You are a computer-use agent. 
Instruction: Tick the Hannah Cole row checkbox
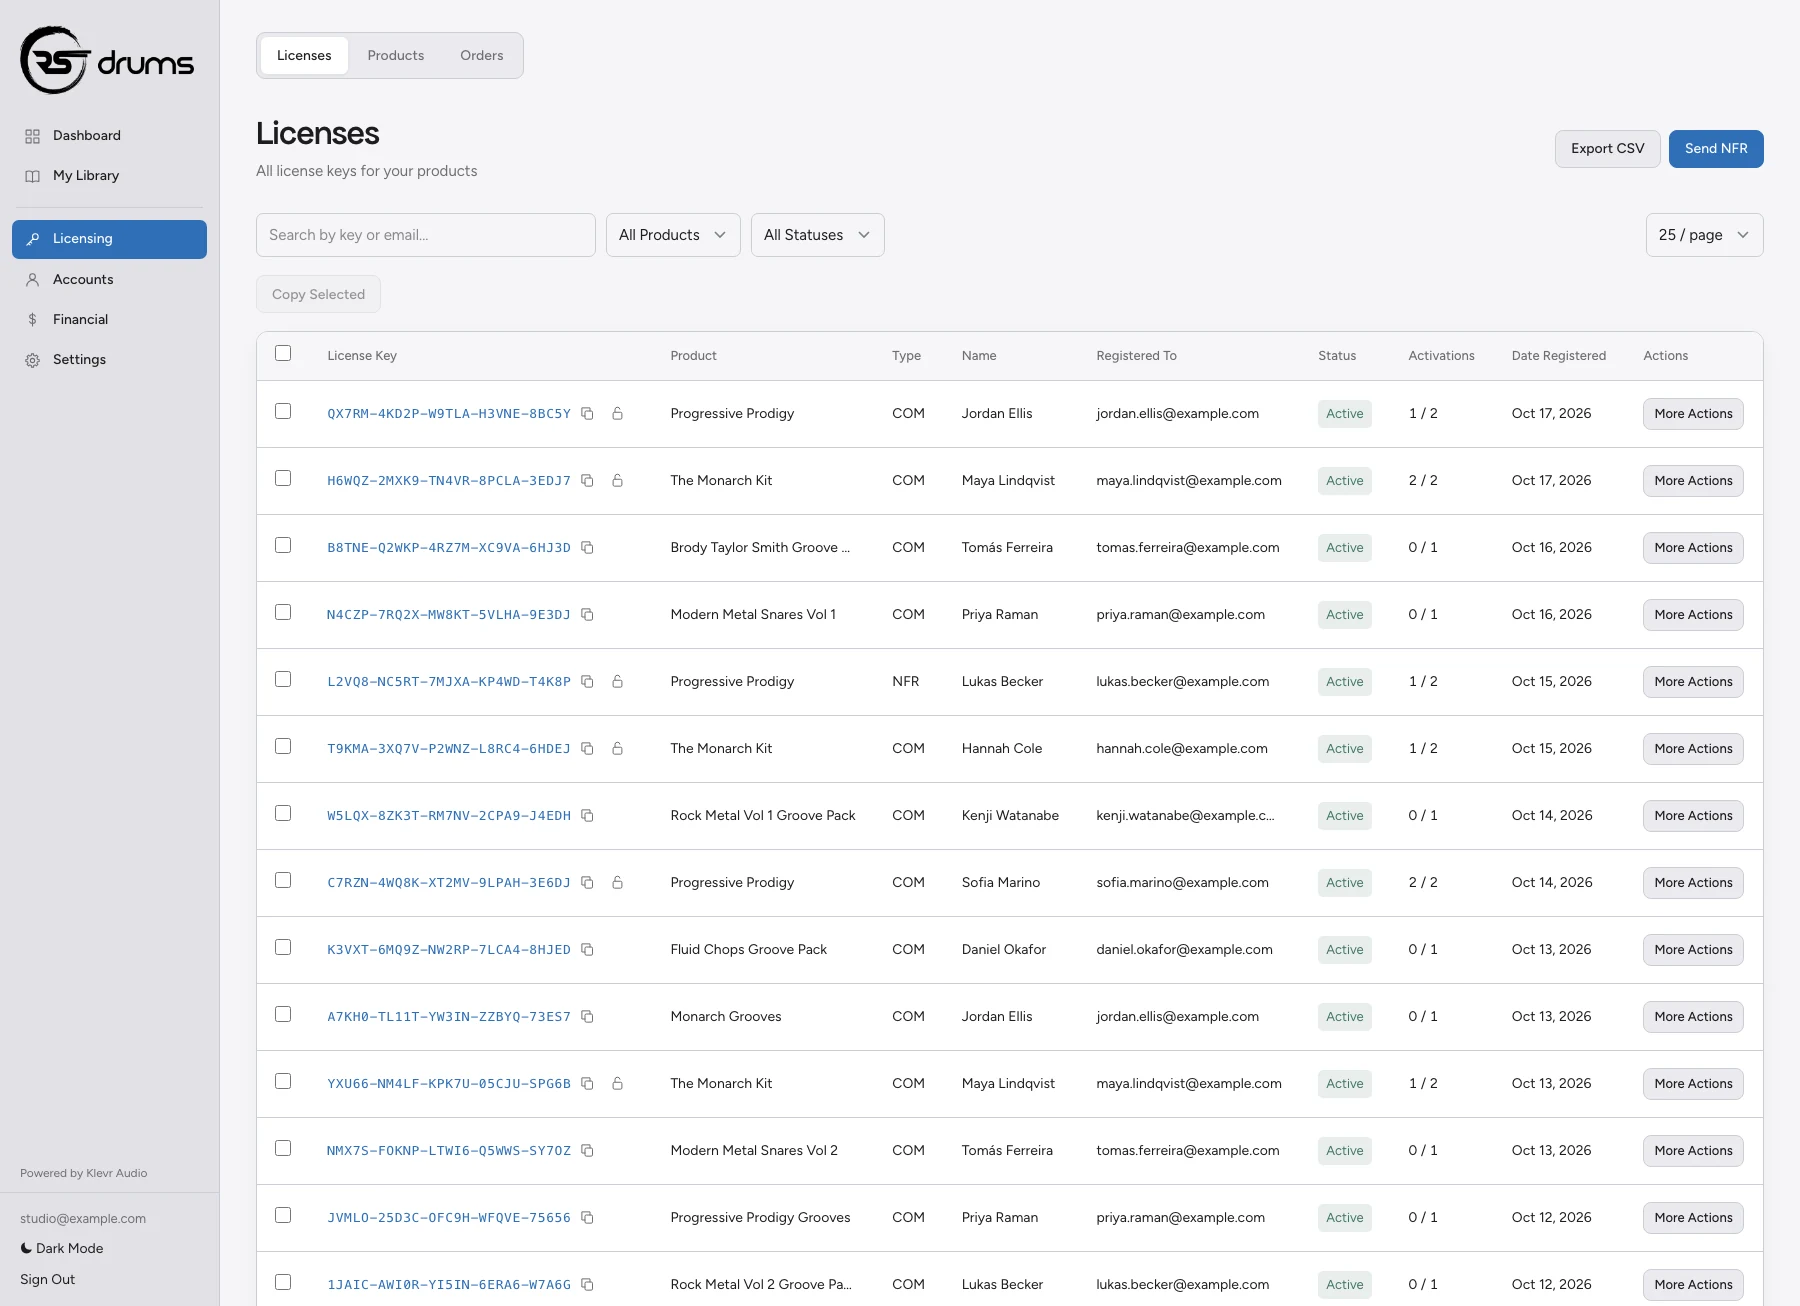tap(283, 746)
